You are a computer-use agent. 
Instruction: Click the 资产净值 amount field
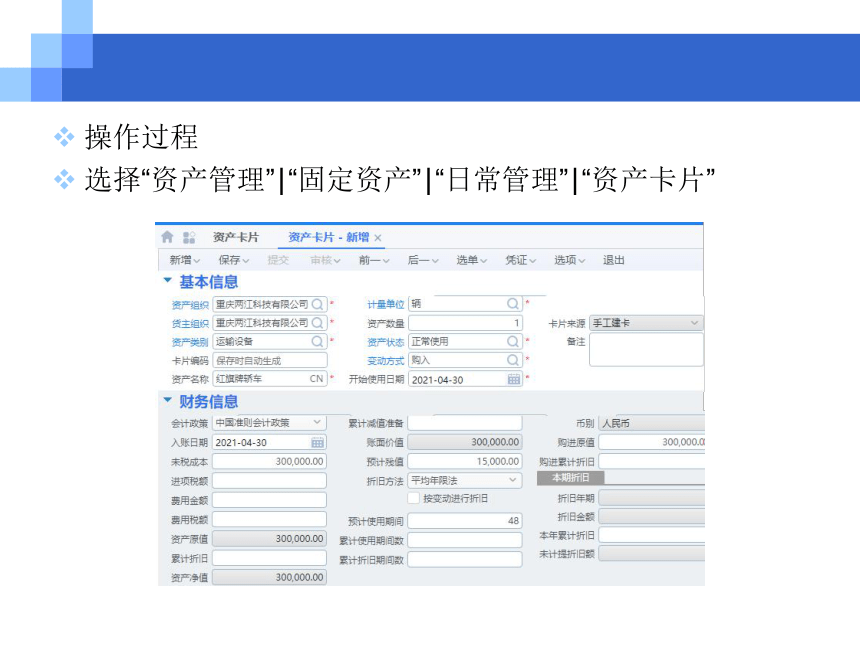tap(269, 577)
